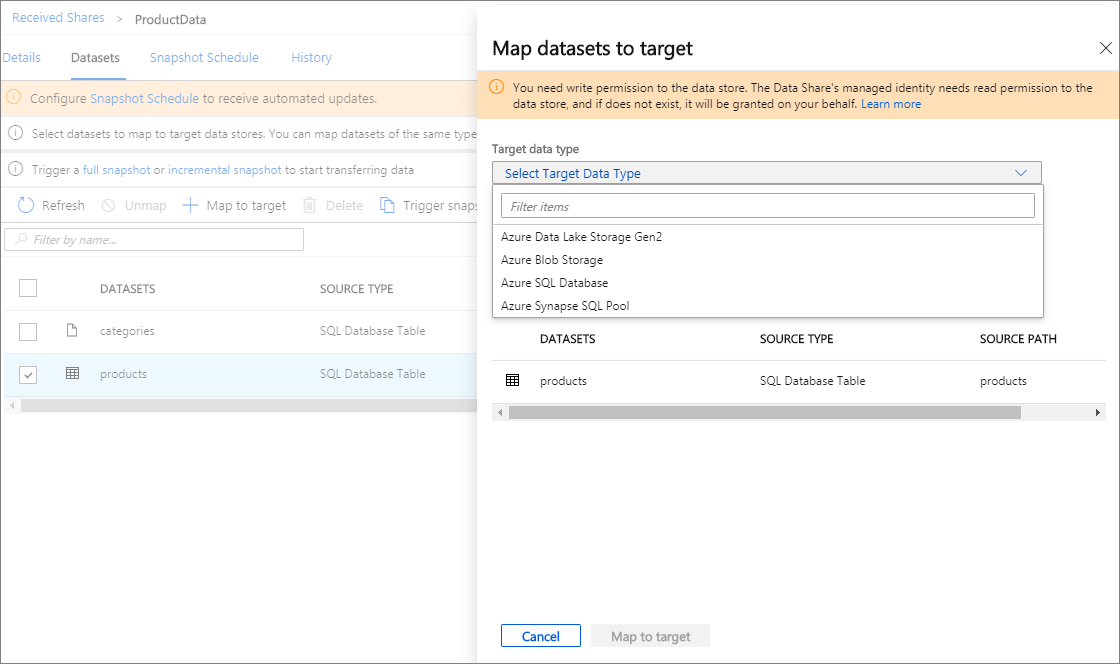The width and height of the screenshot is (1120, 664).
Task: Check the categories dataset checkbox
Action: pos(28,331)
